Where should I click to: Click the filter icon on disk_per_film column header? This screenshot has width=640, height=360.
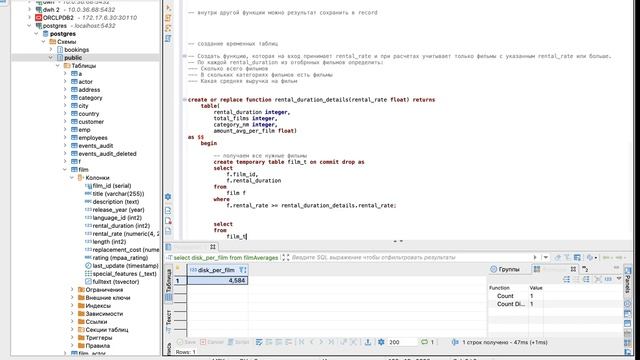click(x=242, y=270)
